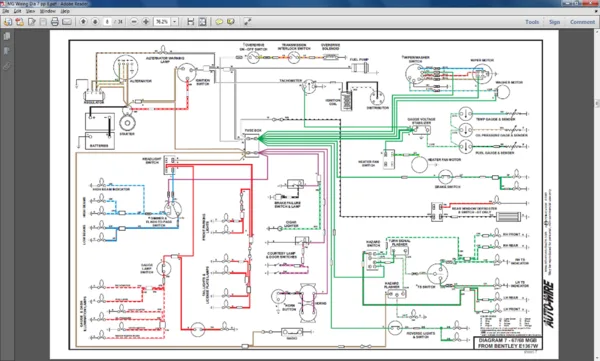
Task: Click the TACHOMETER label in the diagram
Action: coord(291,81)
